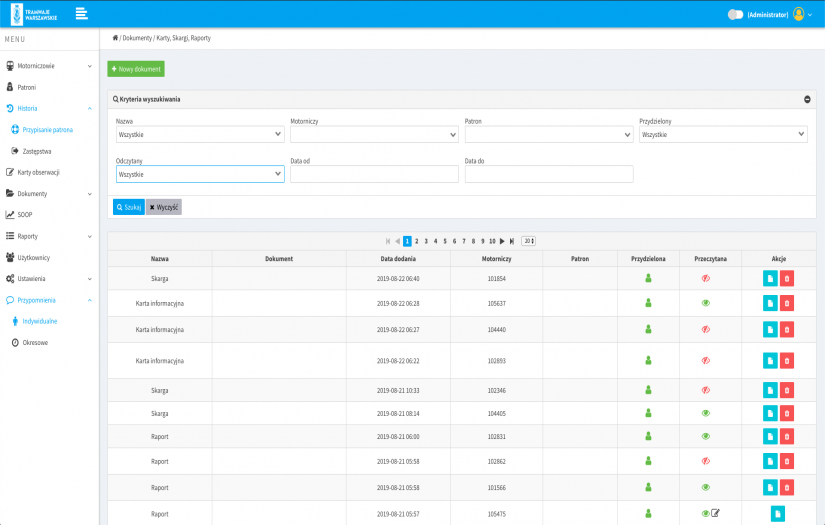The height and width of the screenshot is (525, 825).
Task: Collapse the Kryteria wyszukiwania panel
Action: pyautogui.click(x=806, y=99)
